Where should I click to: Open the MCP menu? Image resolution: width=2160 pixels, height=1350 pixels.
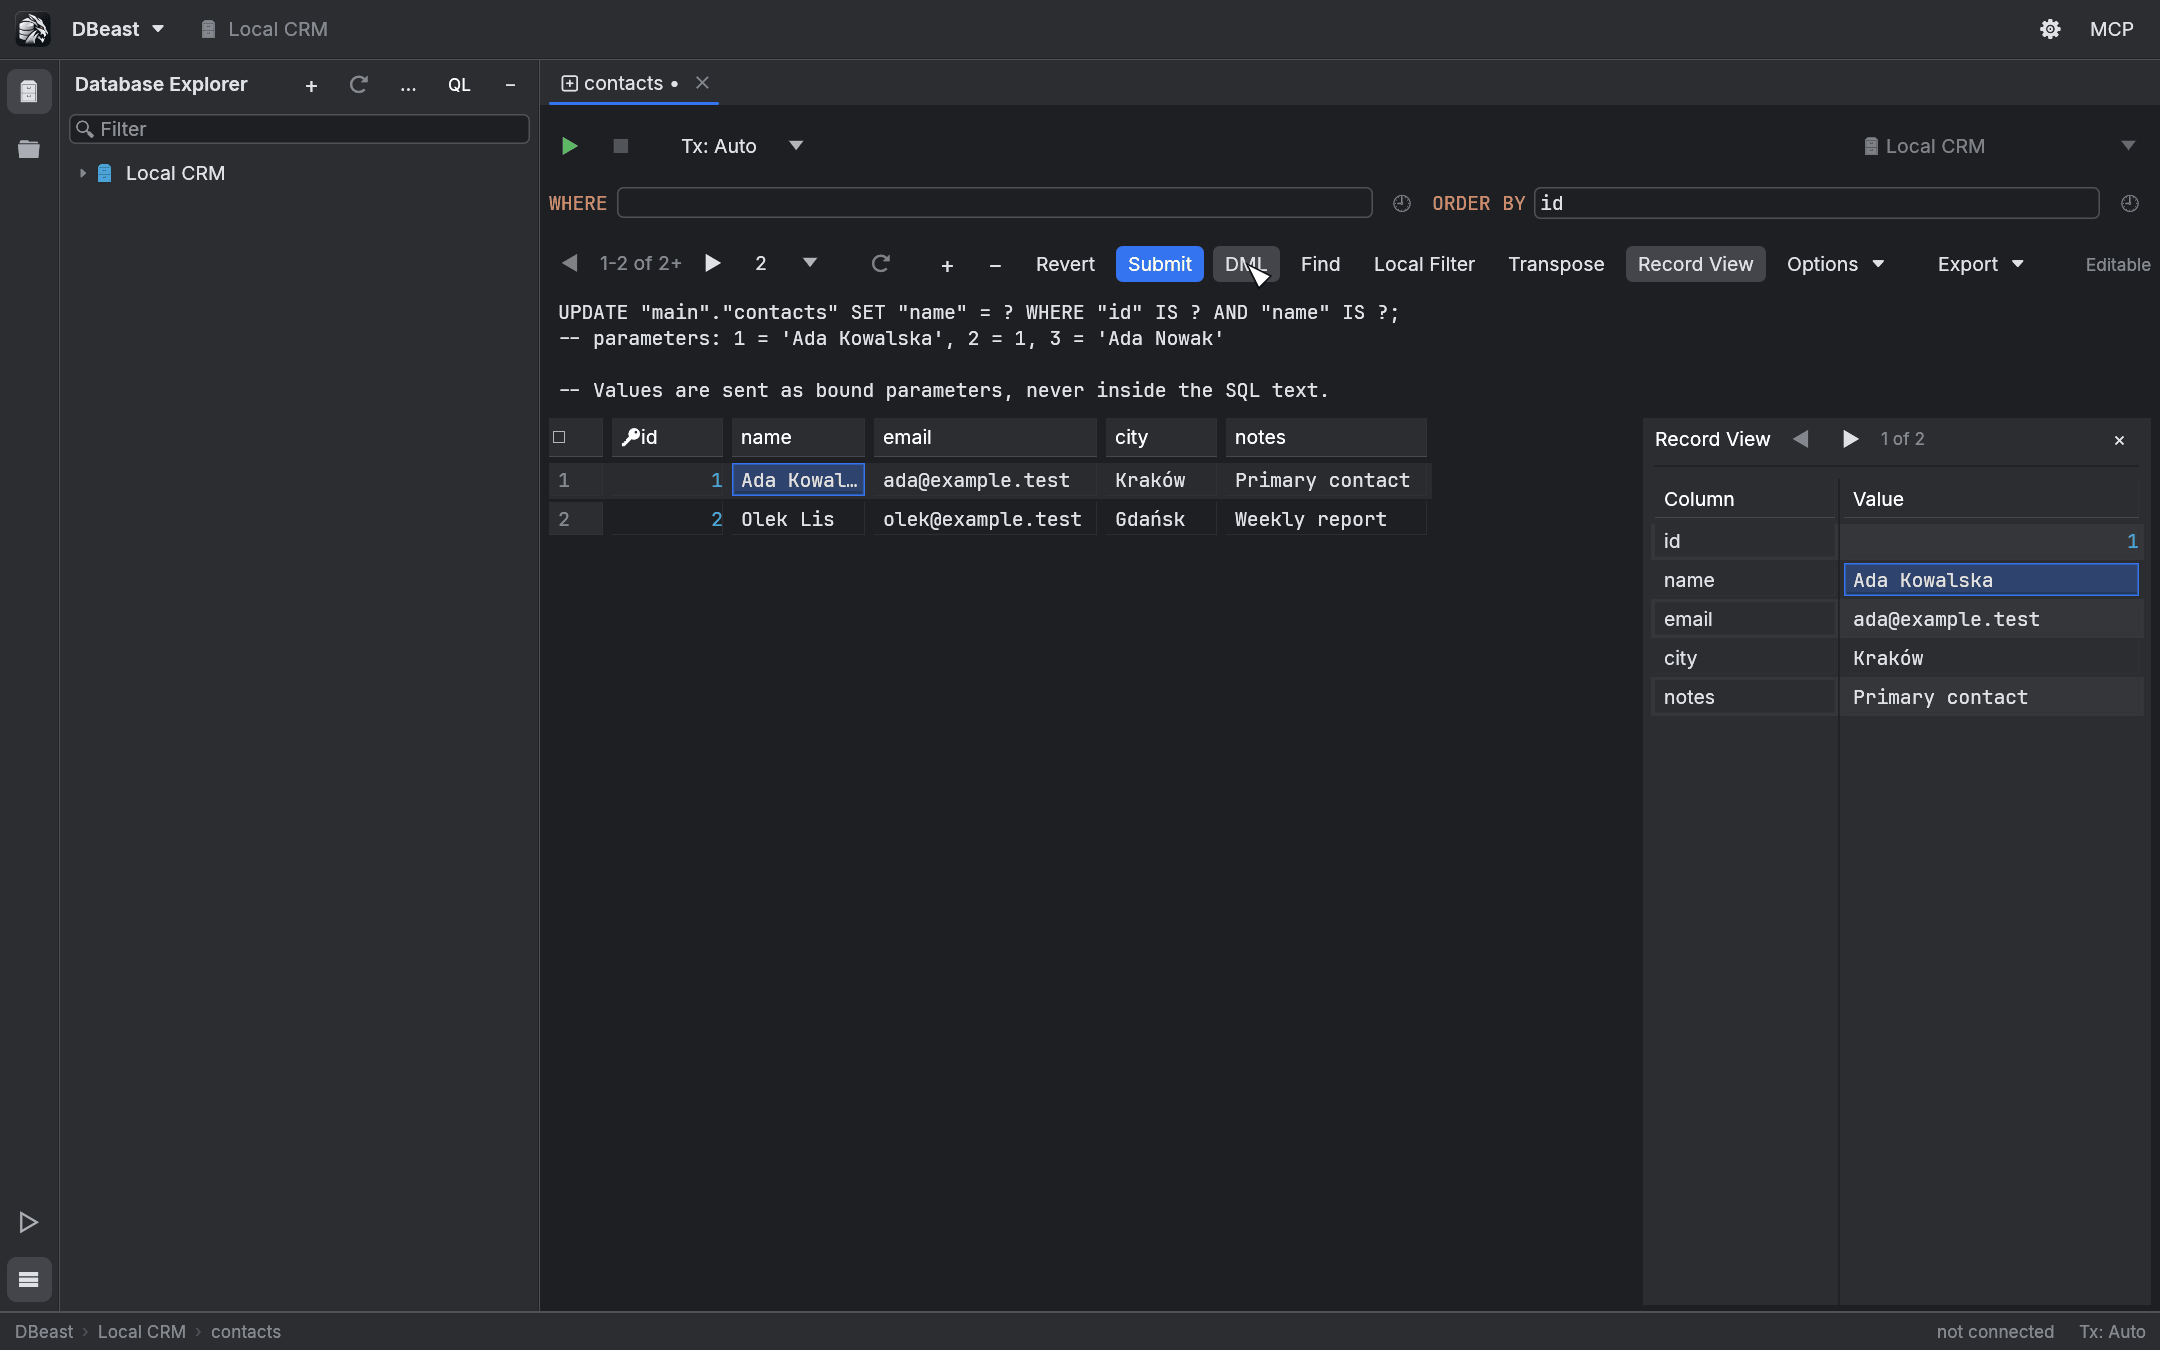point(2111,29)
